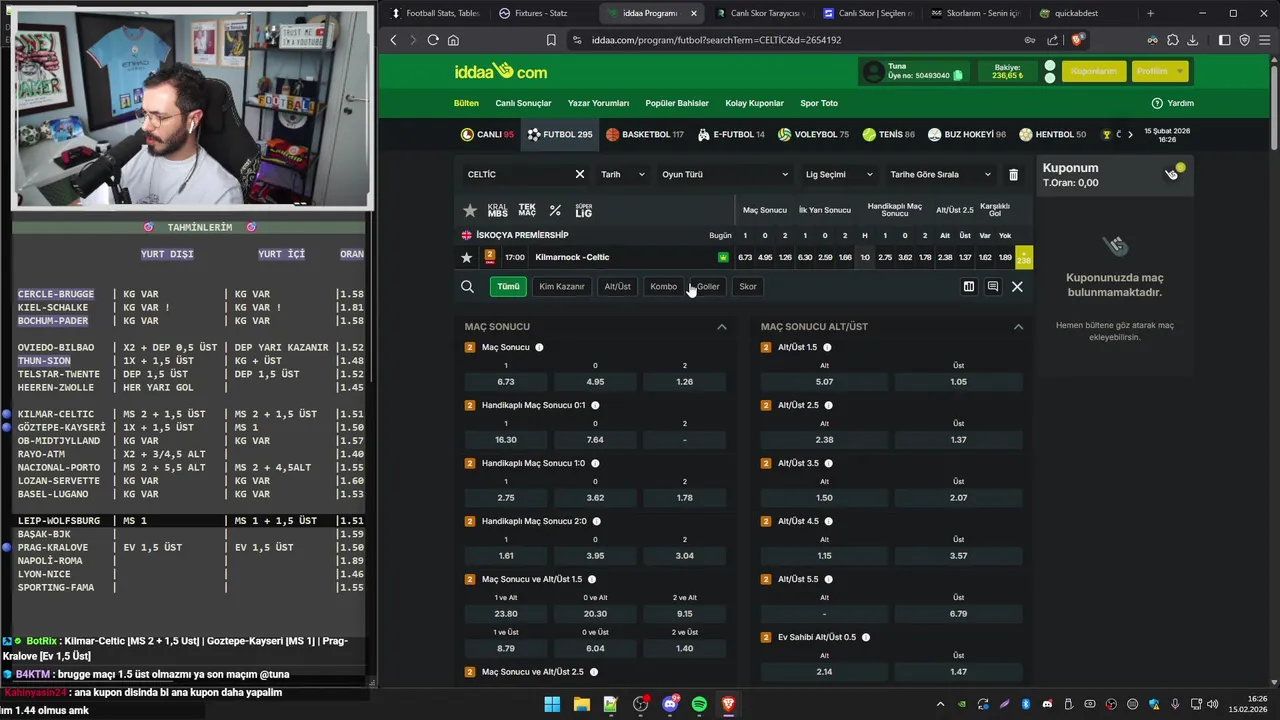Open the Windows Start menu
This screenshot has height=720, width=1280.
click(552, 704)
